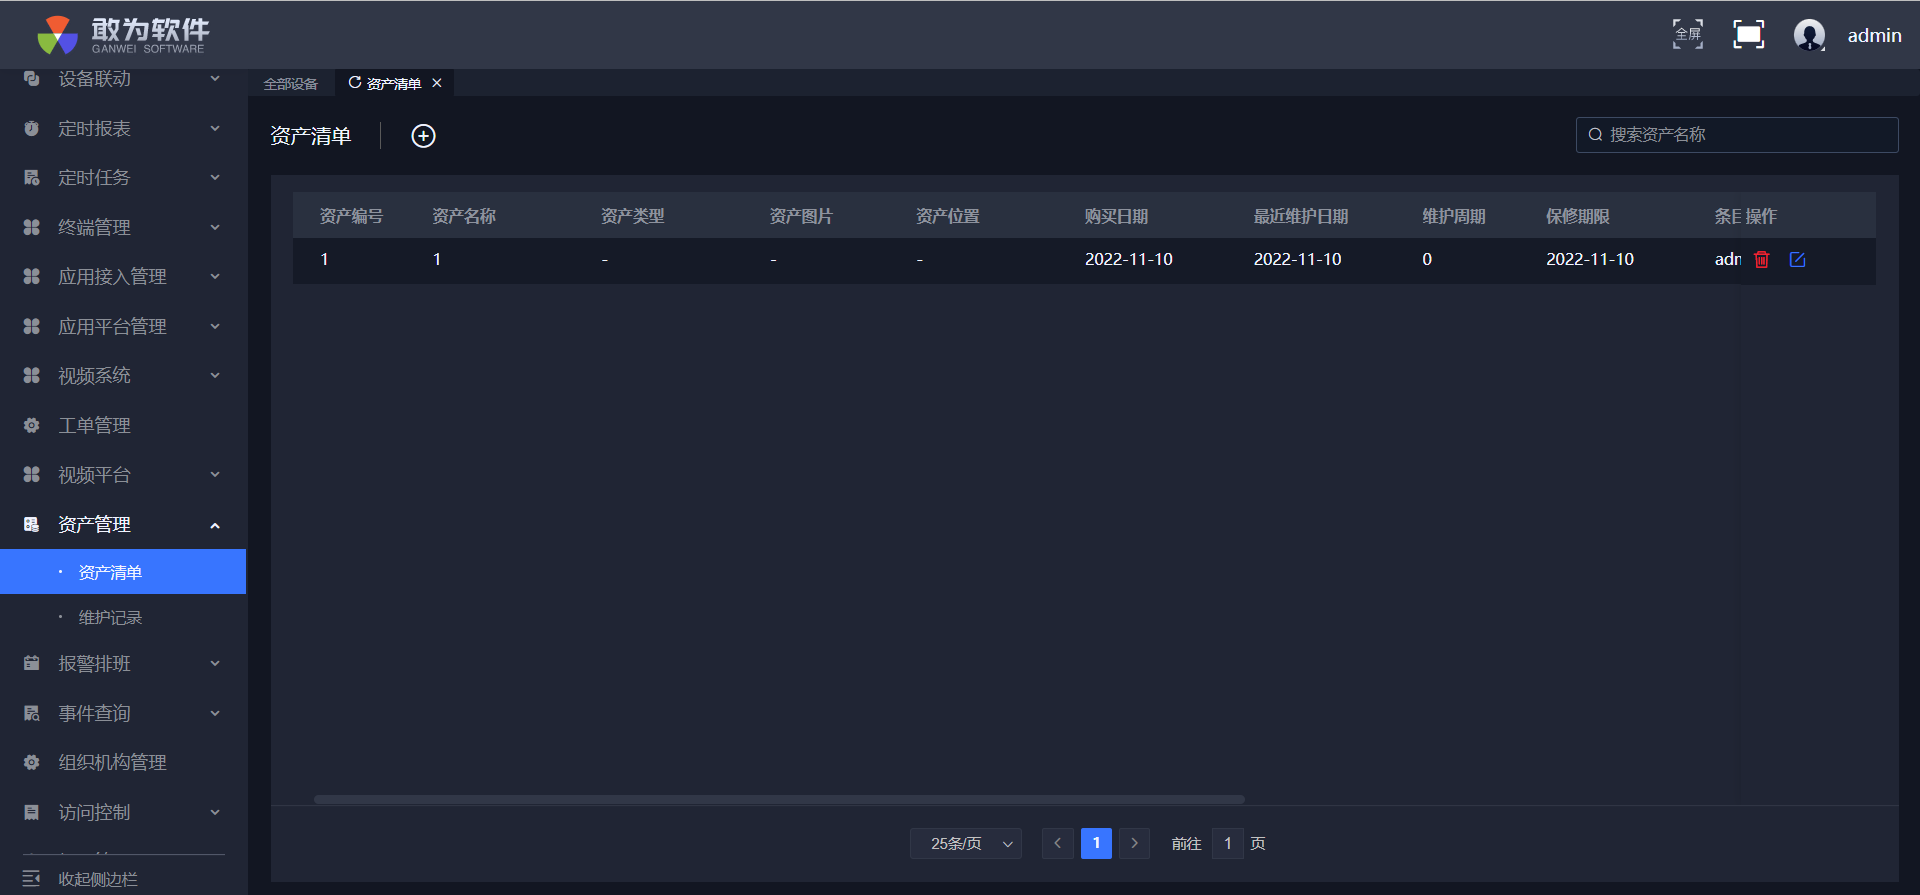Click the 最近维护日期 column header
The width and height of the screenshot is (1920, 895).
[x=1301, y=216]
